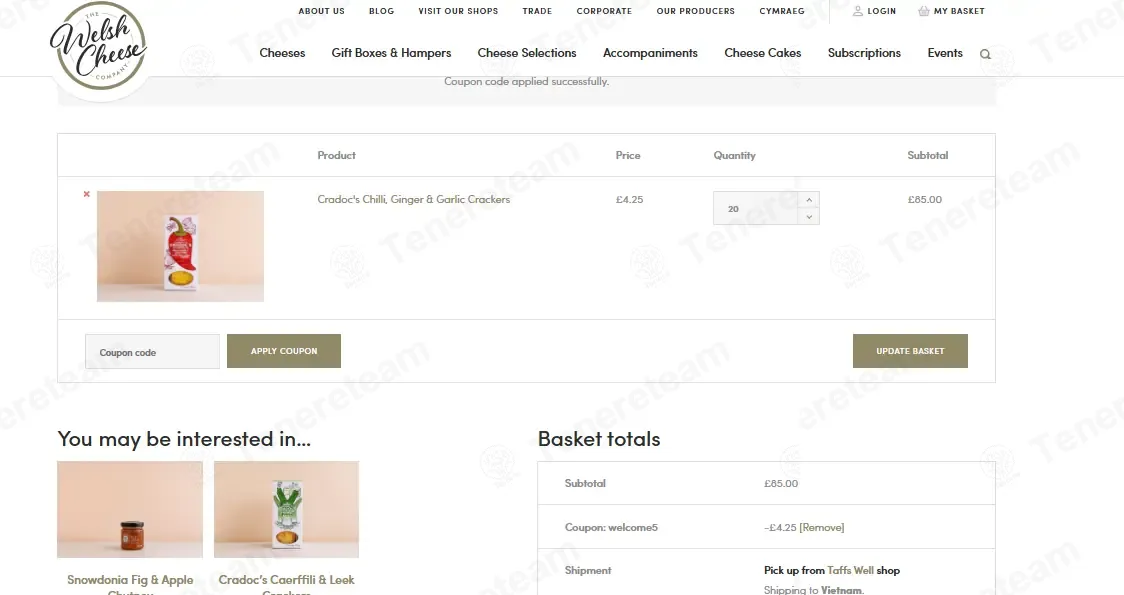Image resolution: width=1124 pixels, height=595 pixels.
Task: Open the Cheeses menu
Action: (x=282, y=53)
